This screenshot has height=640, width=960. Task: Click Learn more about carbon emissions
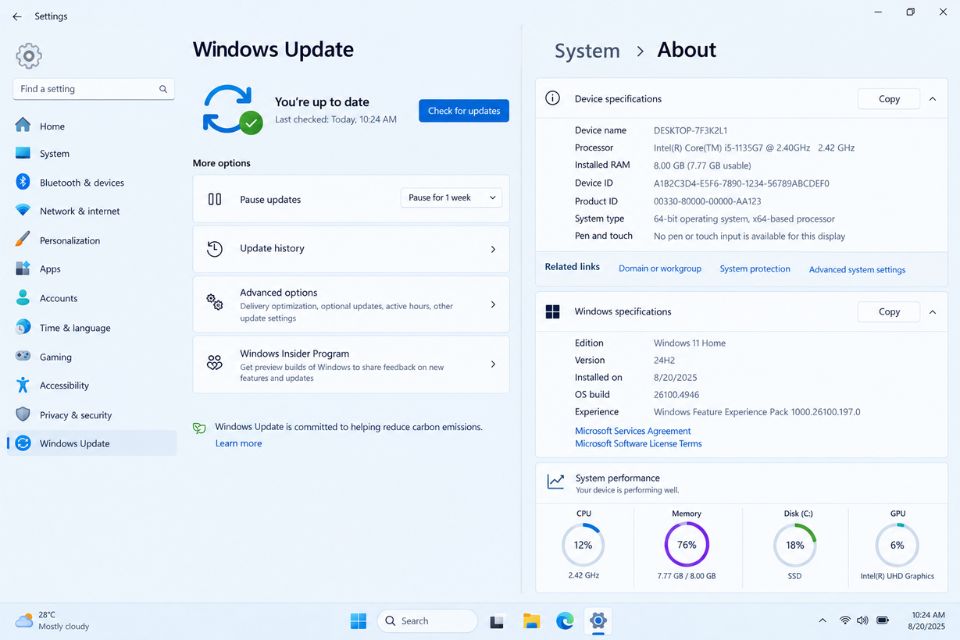pos(238,443)
